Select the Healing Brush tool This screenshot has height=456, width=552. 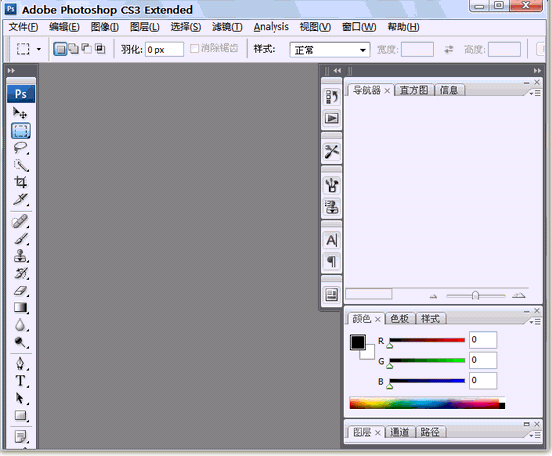point(20,222)
